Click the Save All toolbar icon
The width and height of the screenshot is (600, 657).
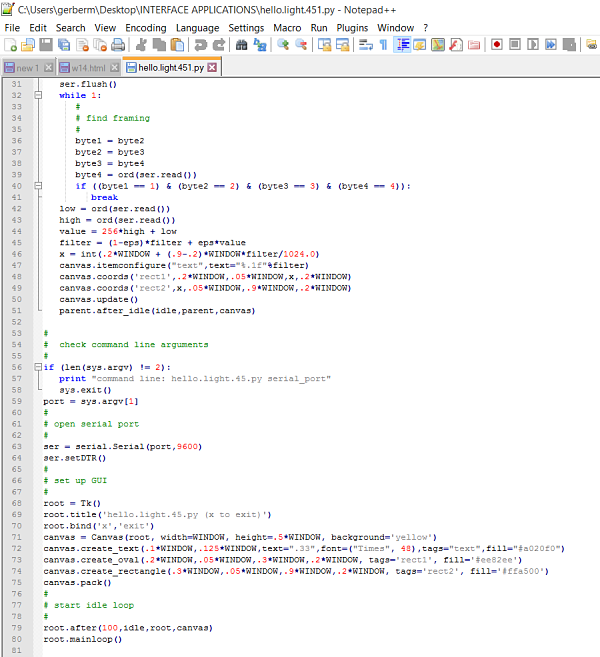pyautogui.click(x=64, y=44)
